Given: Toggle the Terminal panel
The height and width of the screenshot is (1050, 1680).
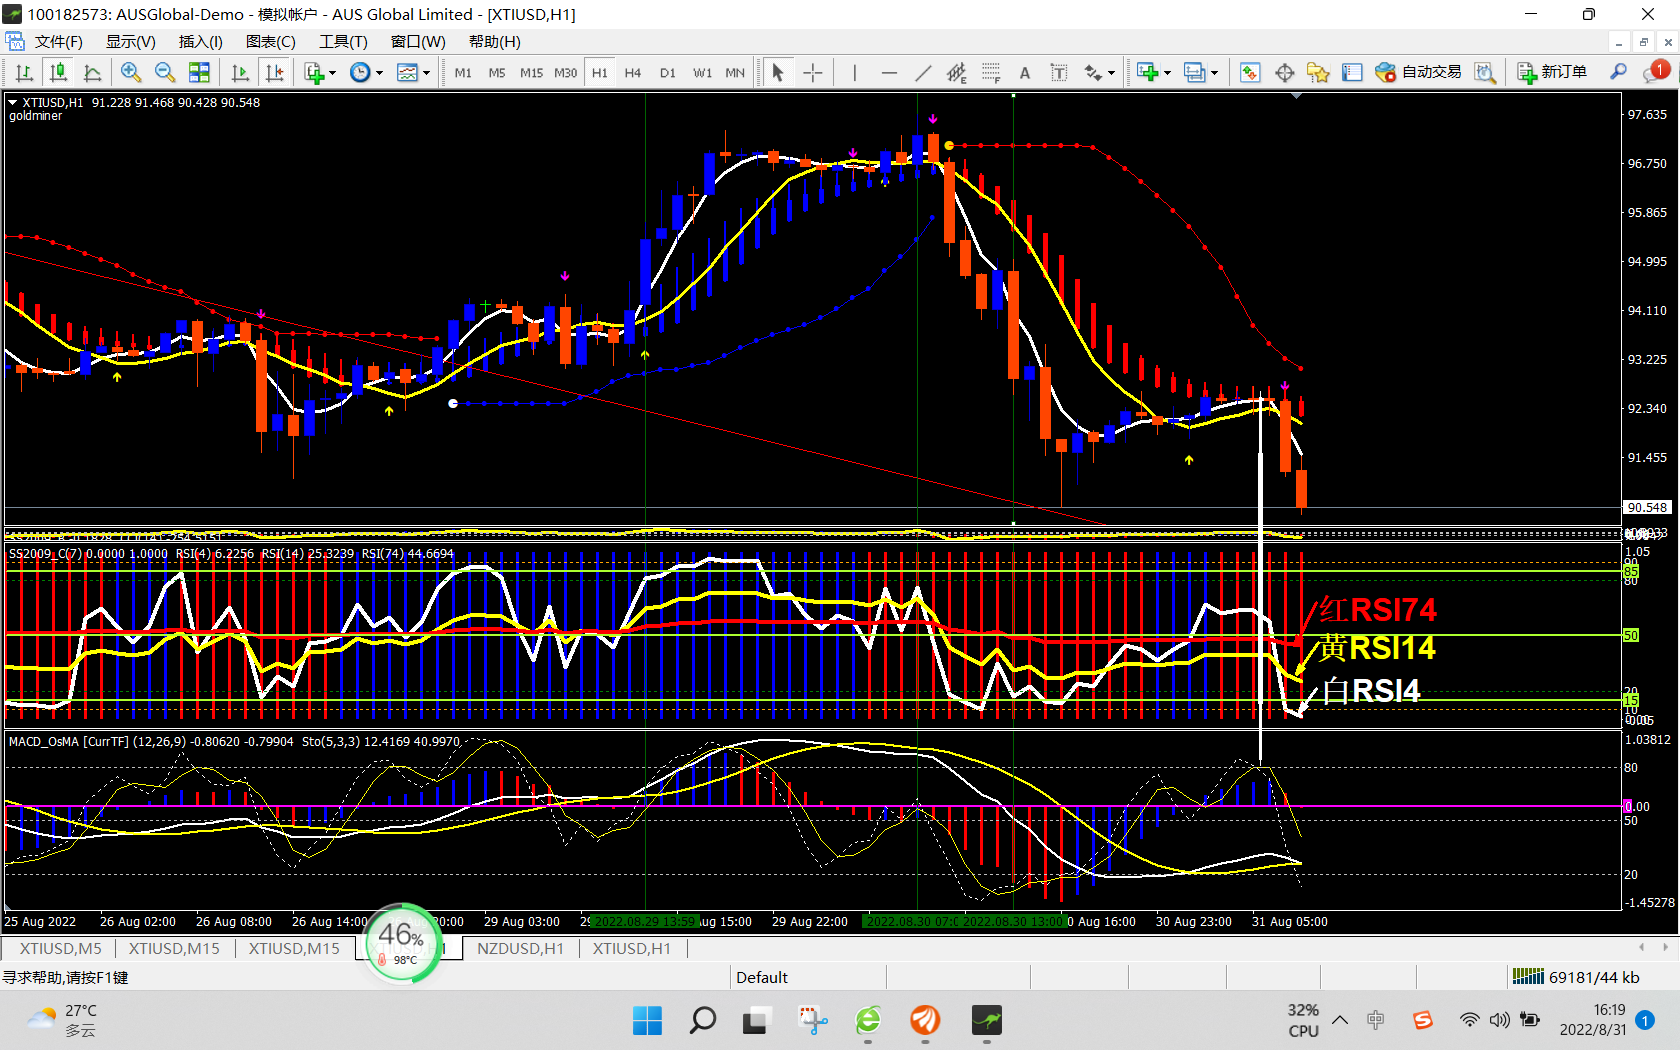Looking at the screenshot, I should pos(1352,72).
